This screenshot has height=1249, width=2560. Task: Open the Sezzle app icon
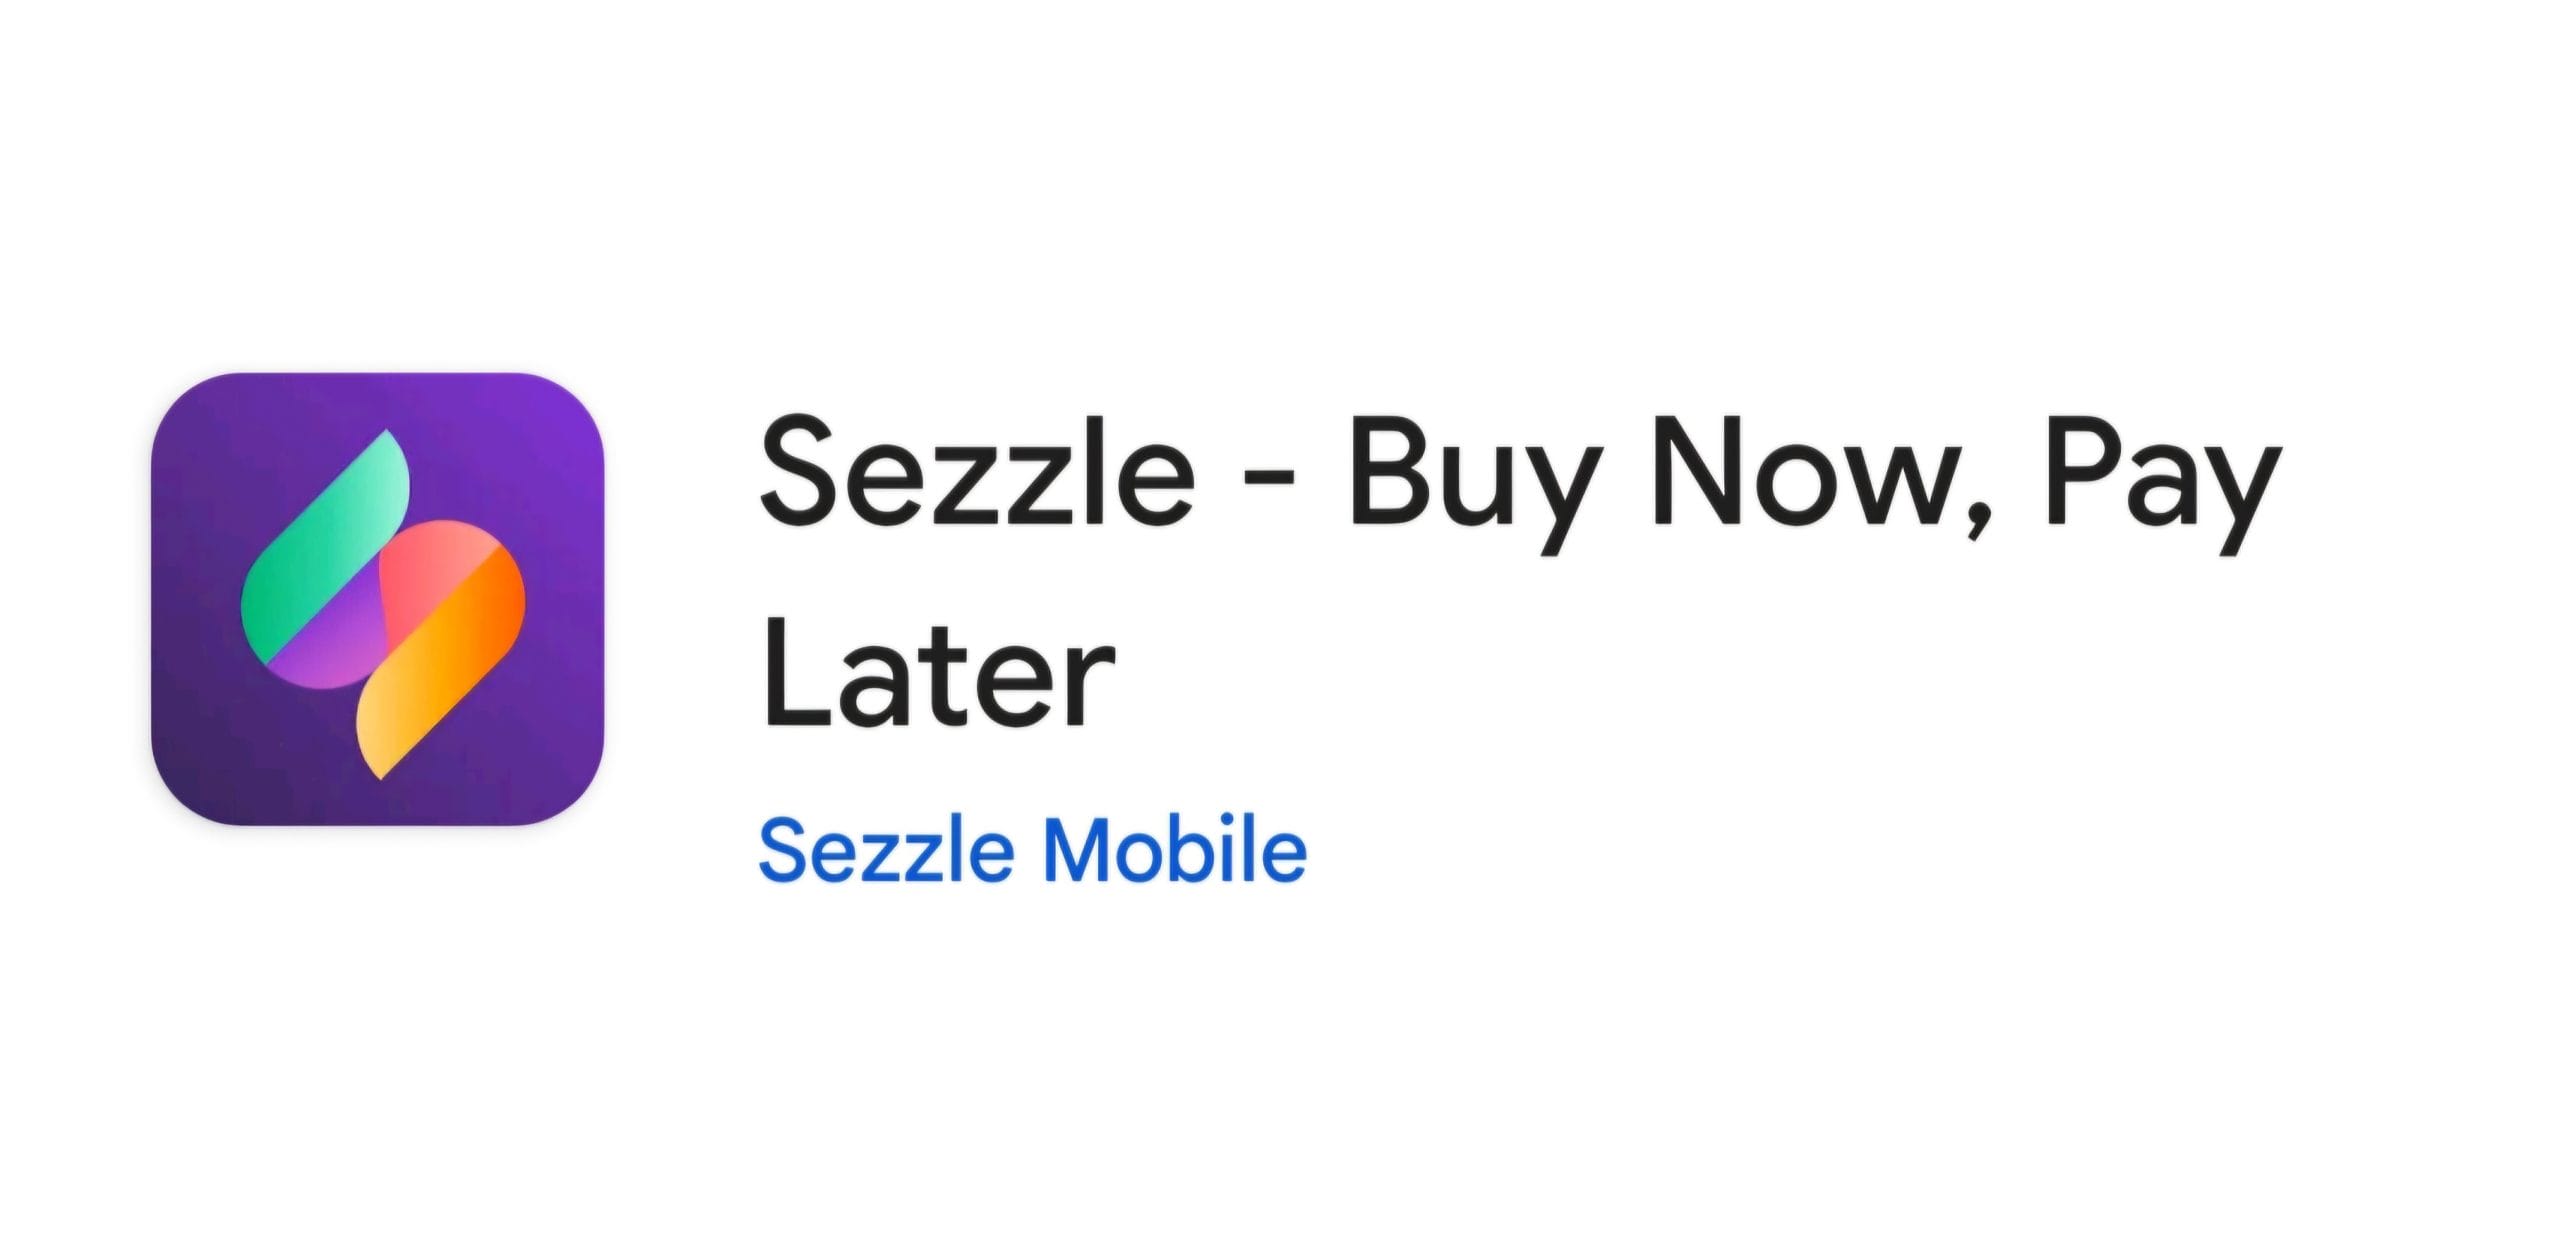click(x=377, y=599)
